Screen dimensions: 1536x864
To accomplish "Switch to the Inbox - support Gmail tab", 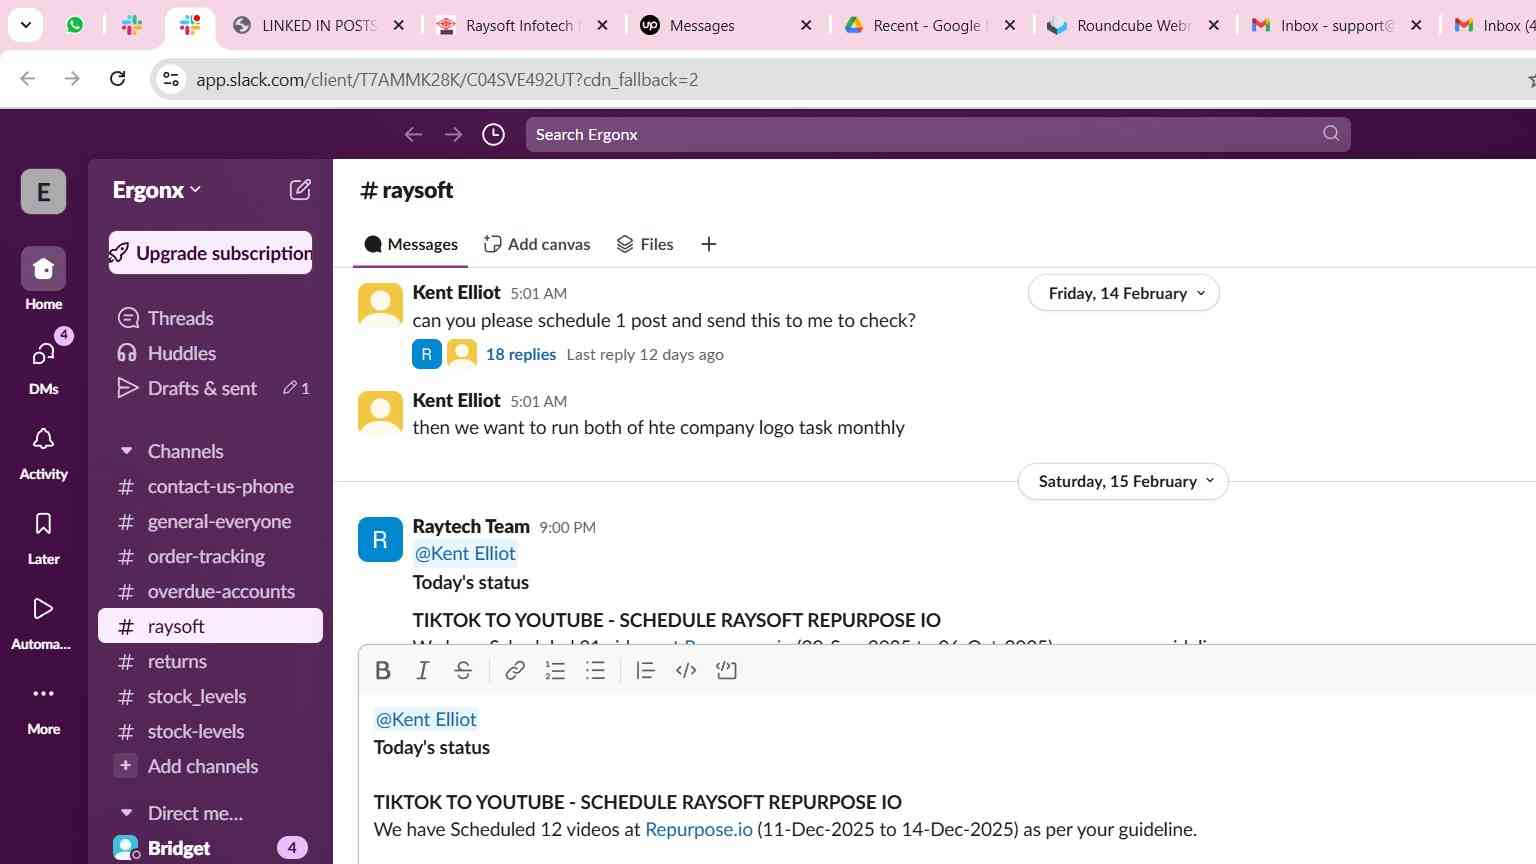I will pos(1336,25).
